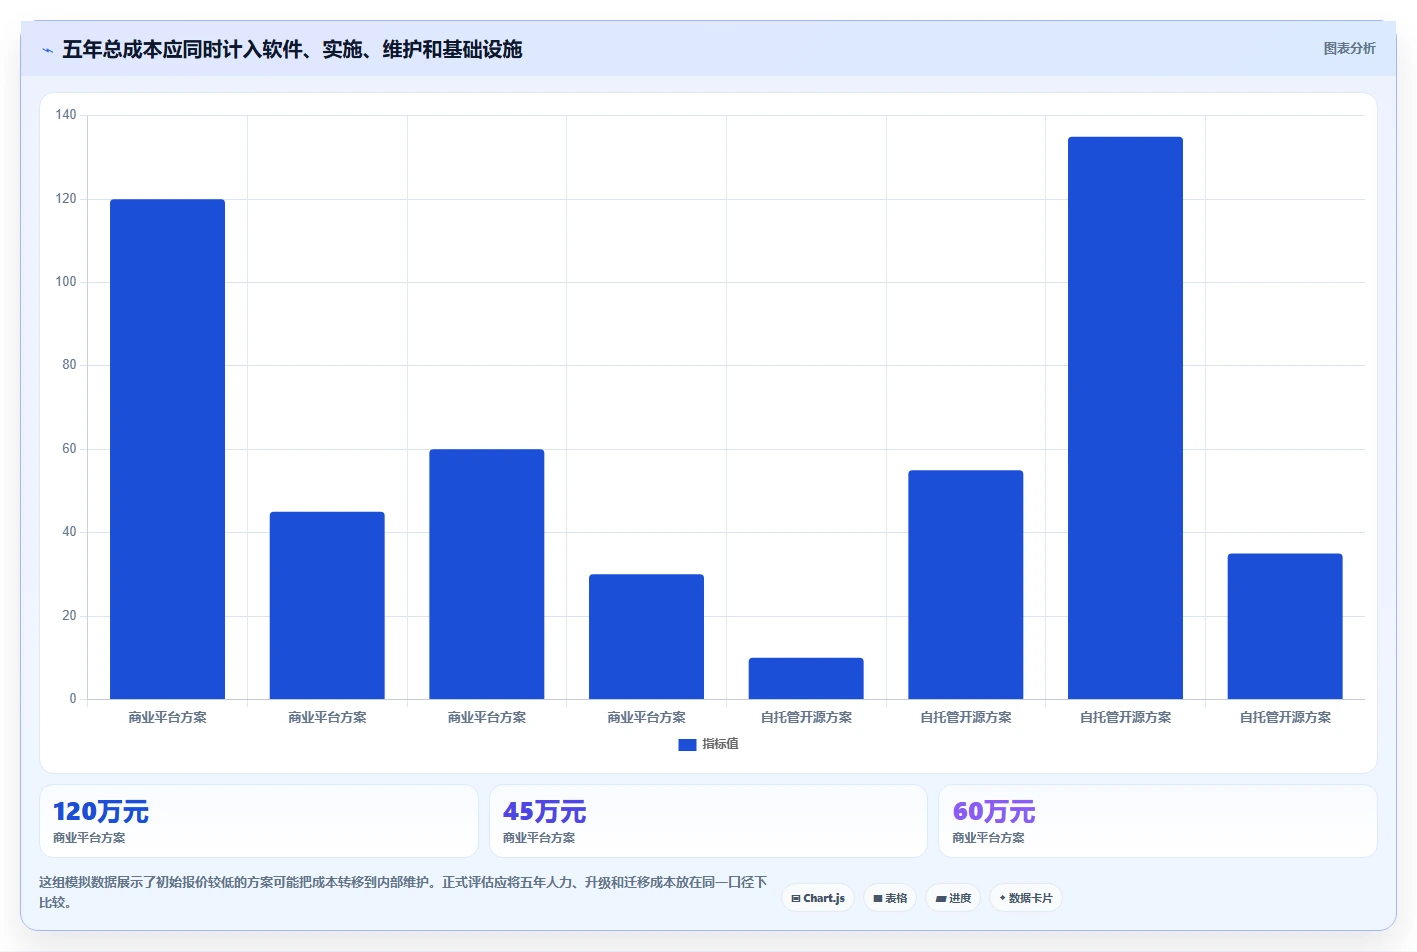
Task: Click the bar with value 30
Action: pyautogui.click(x=646, y=636)
